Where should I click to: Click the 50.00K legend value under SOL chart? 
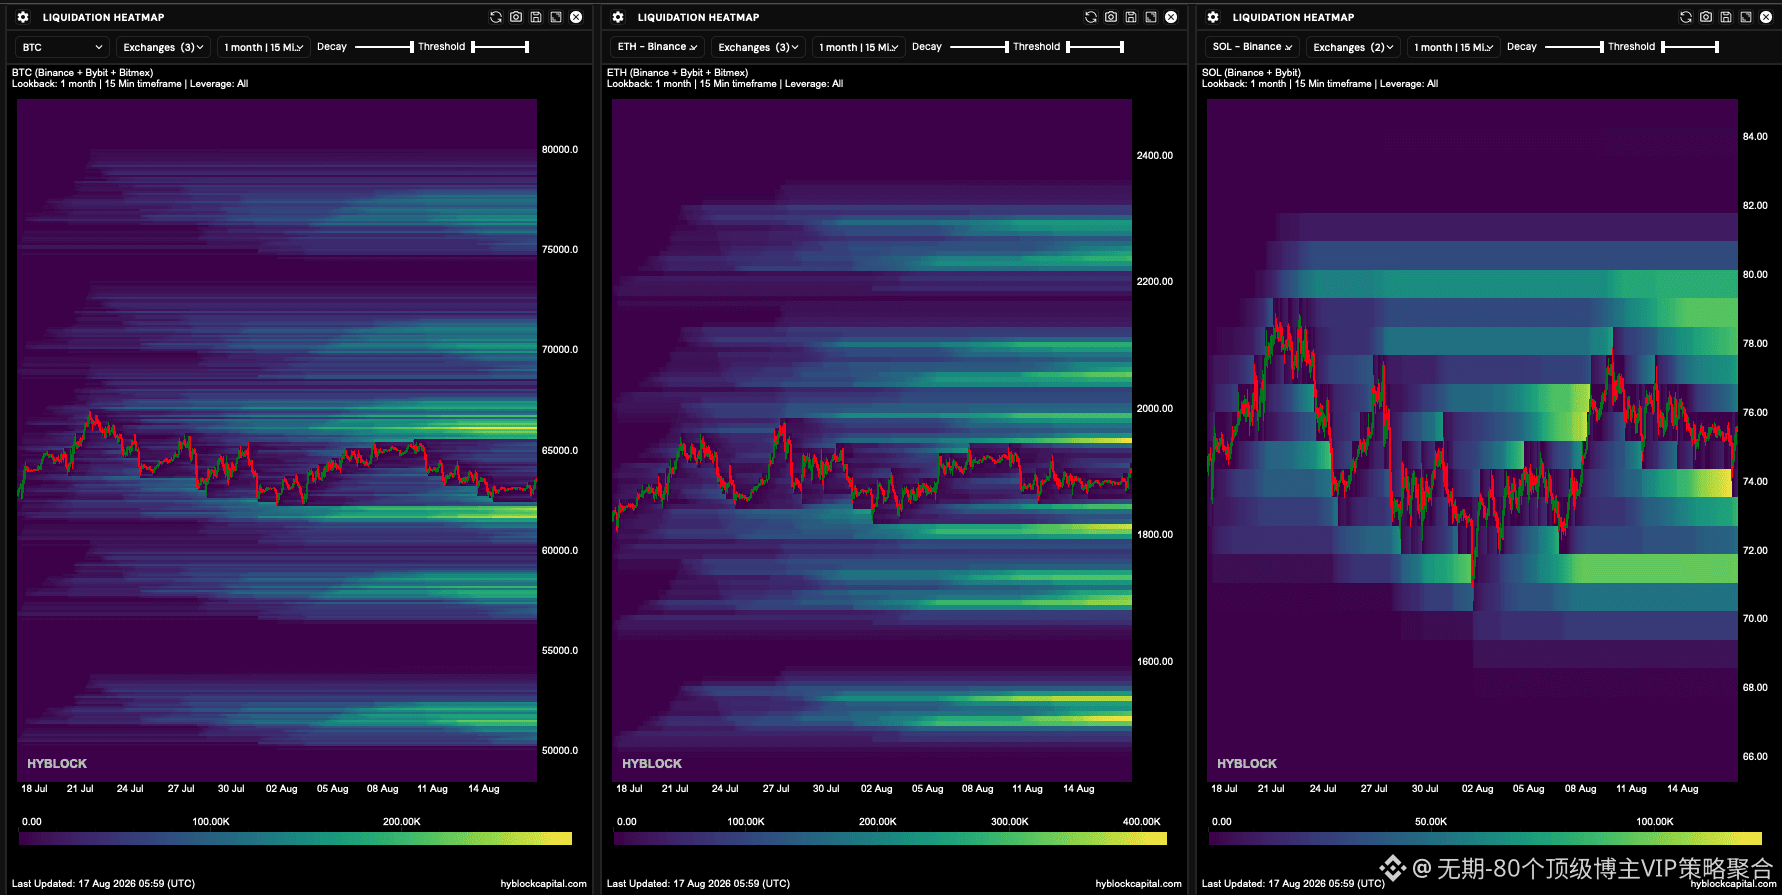[1431, 822]
